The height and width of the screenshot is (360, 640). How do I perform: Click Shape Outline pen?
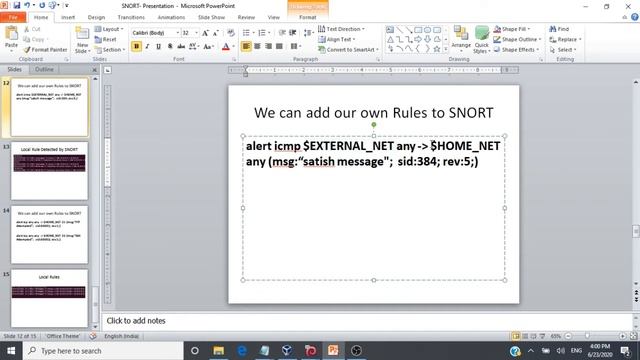click(x=497, y=39)
